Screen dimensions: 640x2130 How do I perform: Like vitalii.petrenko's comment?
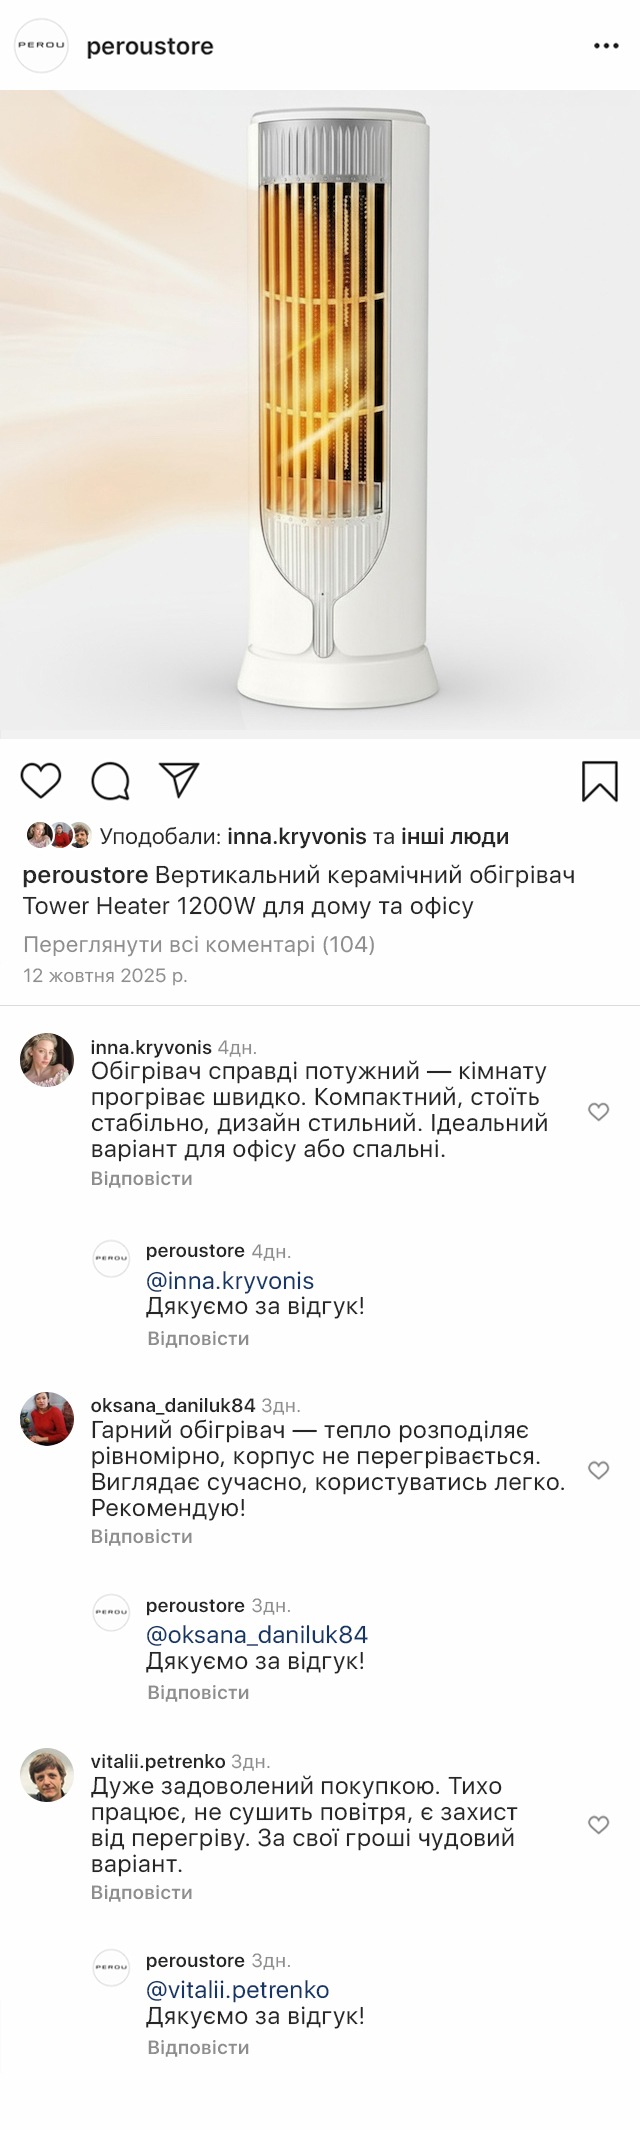598,1825
